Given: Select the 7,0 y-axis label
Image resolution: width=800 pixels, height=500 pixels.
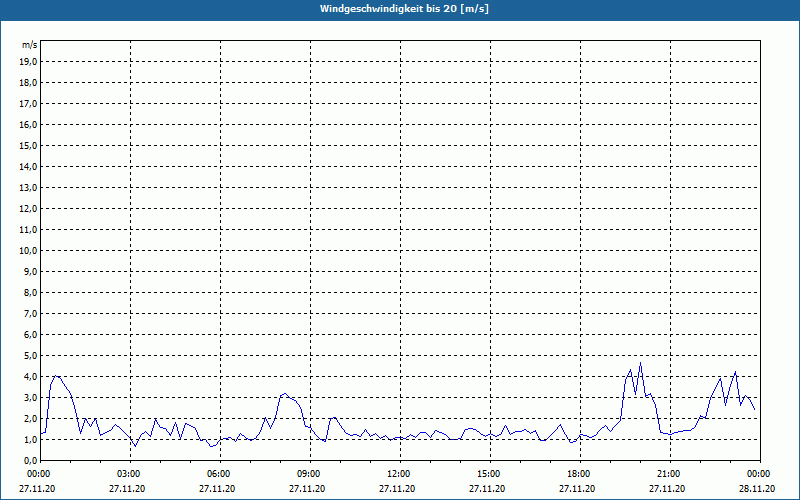Looking at the screenshot, I should point(30,313).
